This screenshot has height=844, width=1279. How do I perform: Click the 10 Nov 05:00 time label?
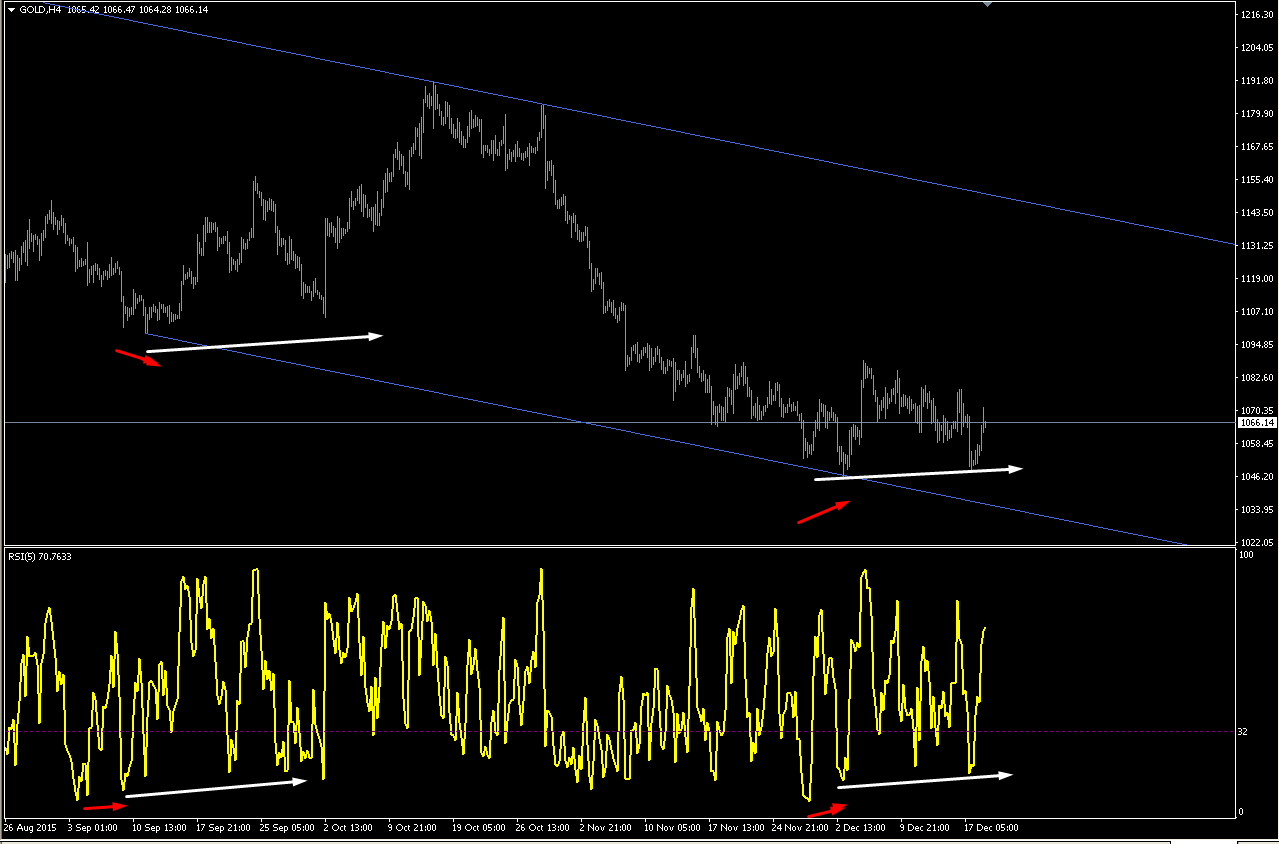pyautogui.click(x=672, y=828)
